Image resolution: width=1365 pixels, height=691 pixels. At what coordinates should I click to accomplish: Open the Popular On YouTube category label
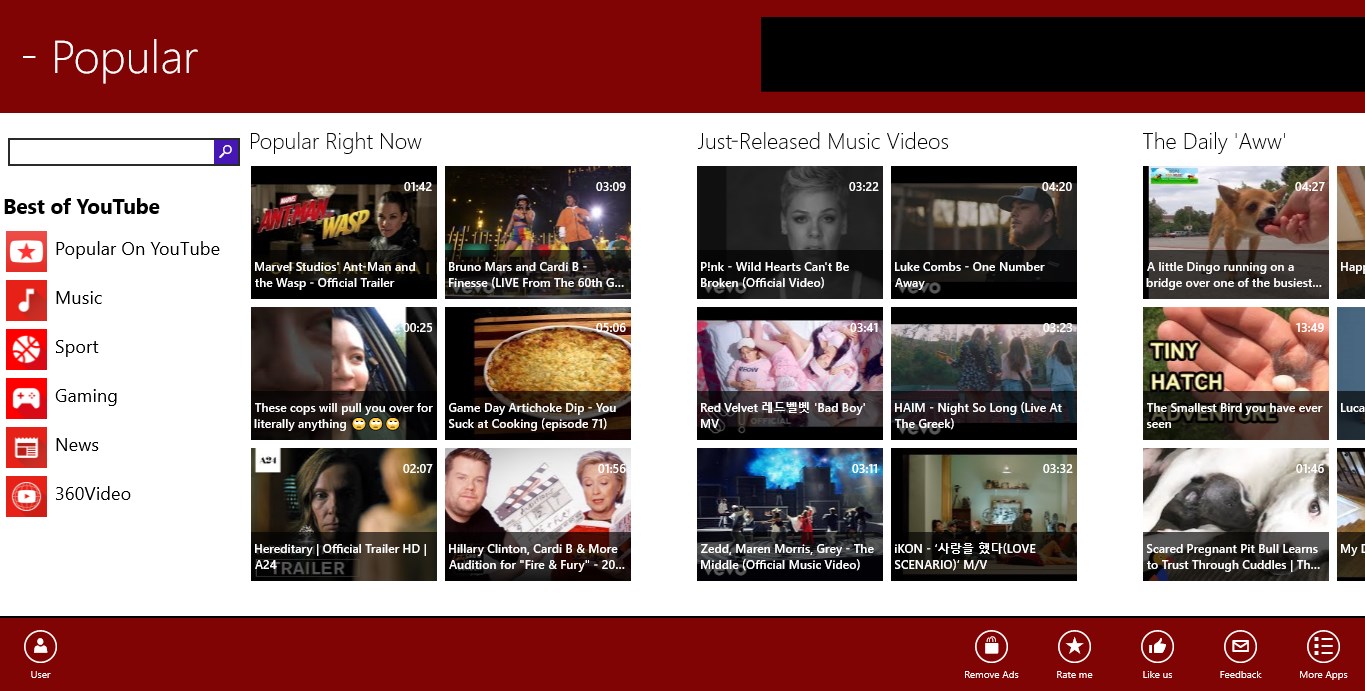[x=137, y=249]
